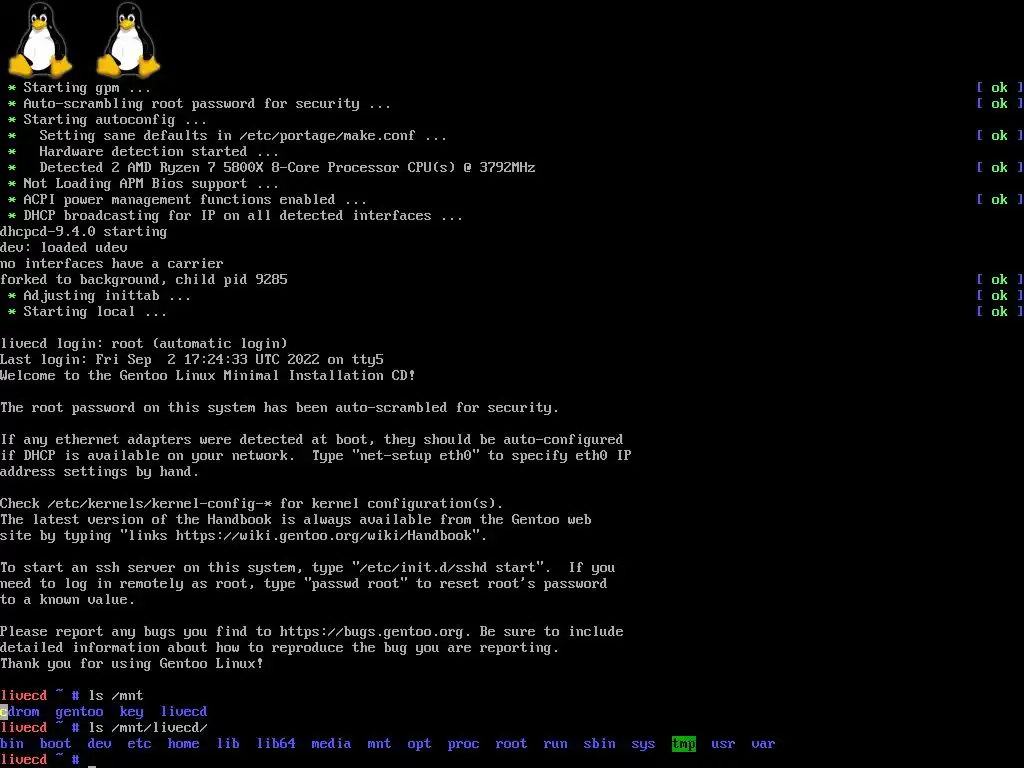Click 'Welcome to the Gentoo Linux Minimal Installation CD!'
This screenshot has height=768, width=1024.
pyautogui.click(x=208, y=376)
